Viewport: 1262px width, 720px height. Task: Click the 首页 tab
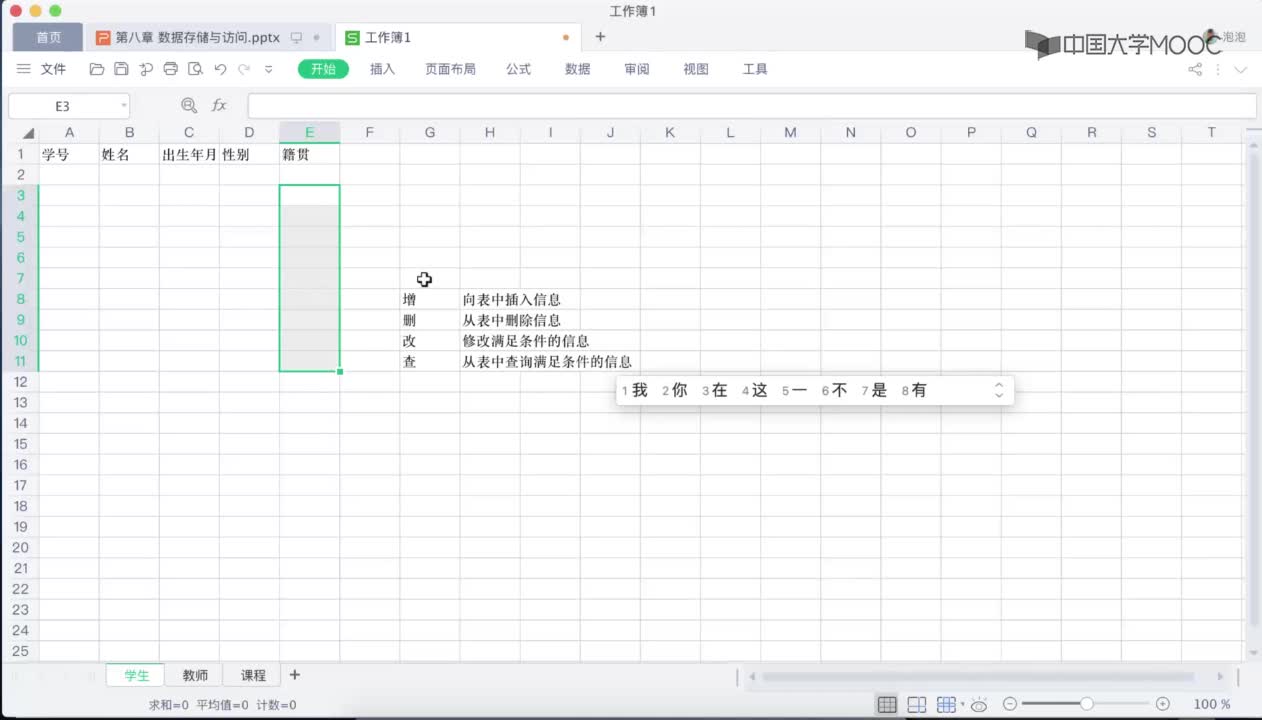point(48,37)
